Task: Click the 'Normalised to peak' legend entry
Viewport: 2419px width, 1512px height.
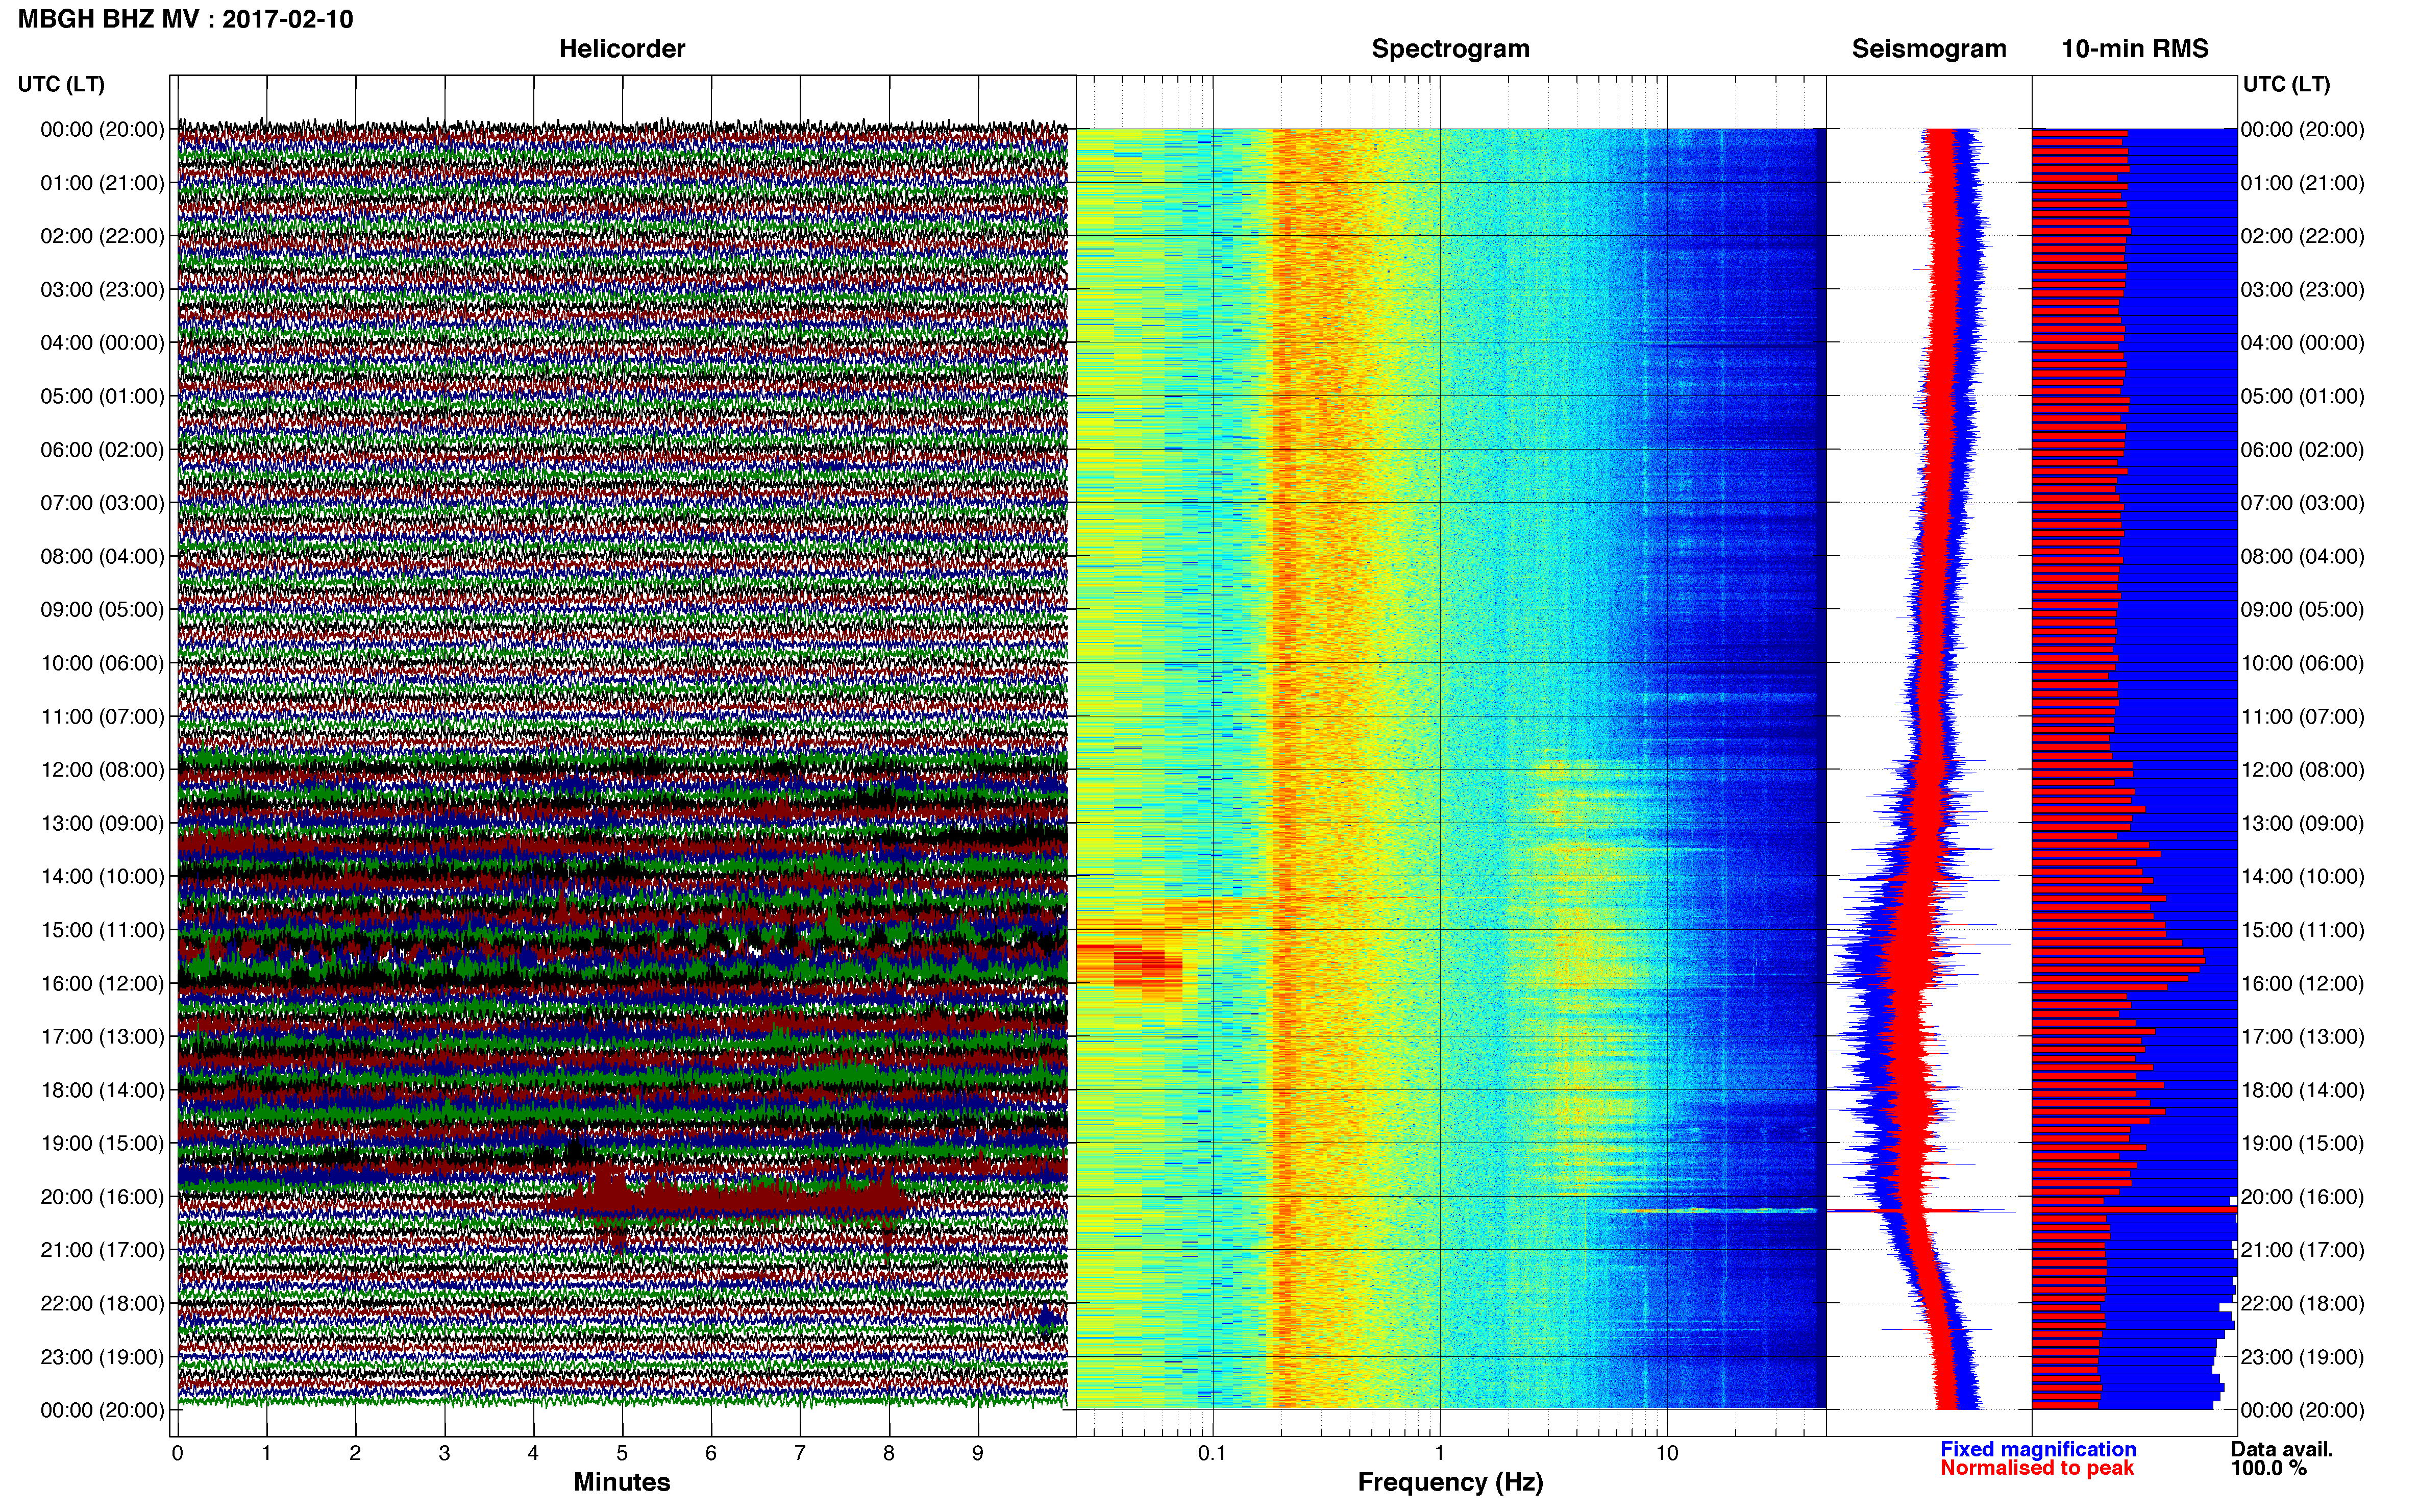Action: tap(2037, 1468)
